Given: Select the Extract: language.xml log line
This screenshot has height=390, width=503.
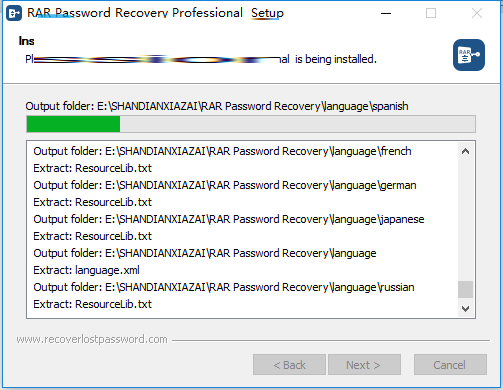Looking at the screenshot, I should tap(86, 270).
